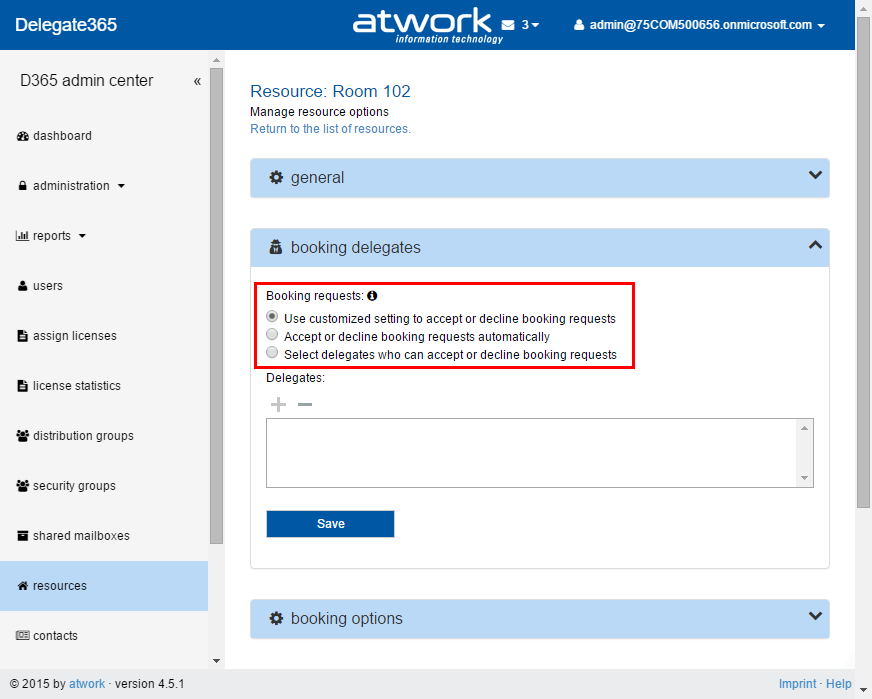Click the page vertical scrollbar thumb
Screen dimensions: 872x699
pyautogui.click(x=863, y=261)
